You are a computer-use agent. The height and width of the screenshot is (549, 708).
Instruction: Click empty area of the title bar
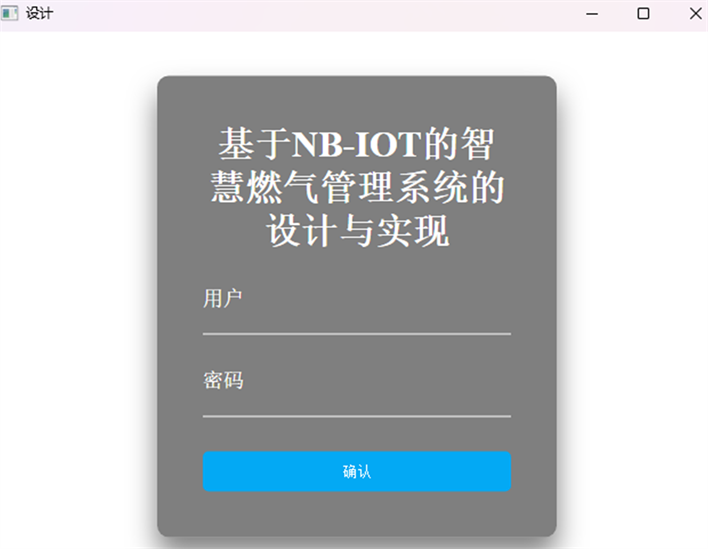click(x=316, y=14)
